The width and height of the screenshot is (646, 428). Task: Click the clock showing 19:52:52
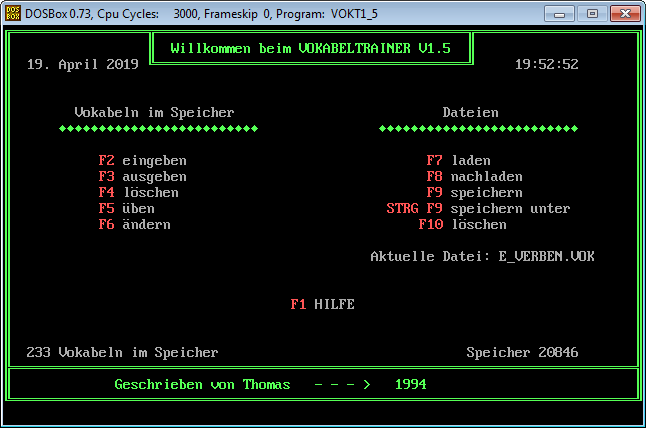(x=546, y=64)
